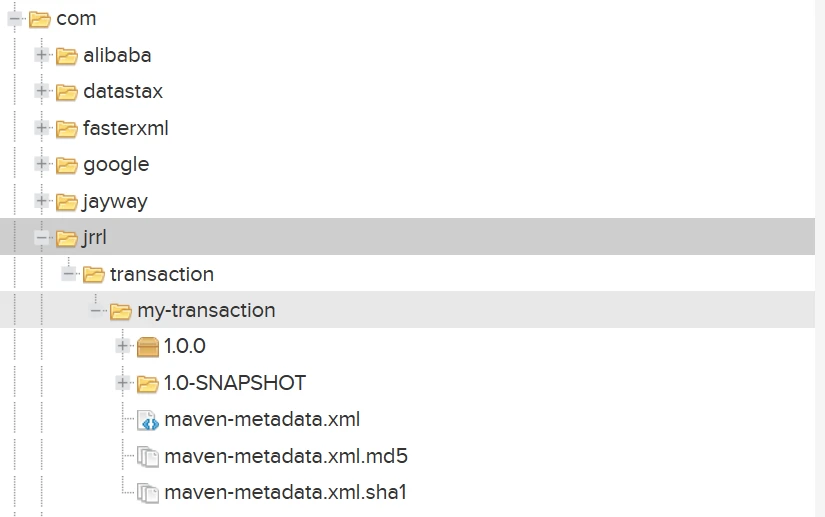Collapse the my-transaction folder node
Image resolution: width=825 pixels, height=517 pixels.
tap(96, 310)
